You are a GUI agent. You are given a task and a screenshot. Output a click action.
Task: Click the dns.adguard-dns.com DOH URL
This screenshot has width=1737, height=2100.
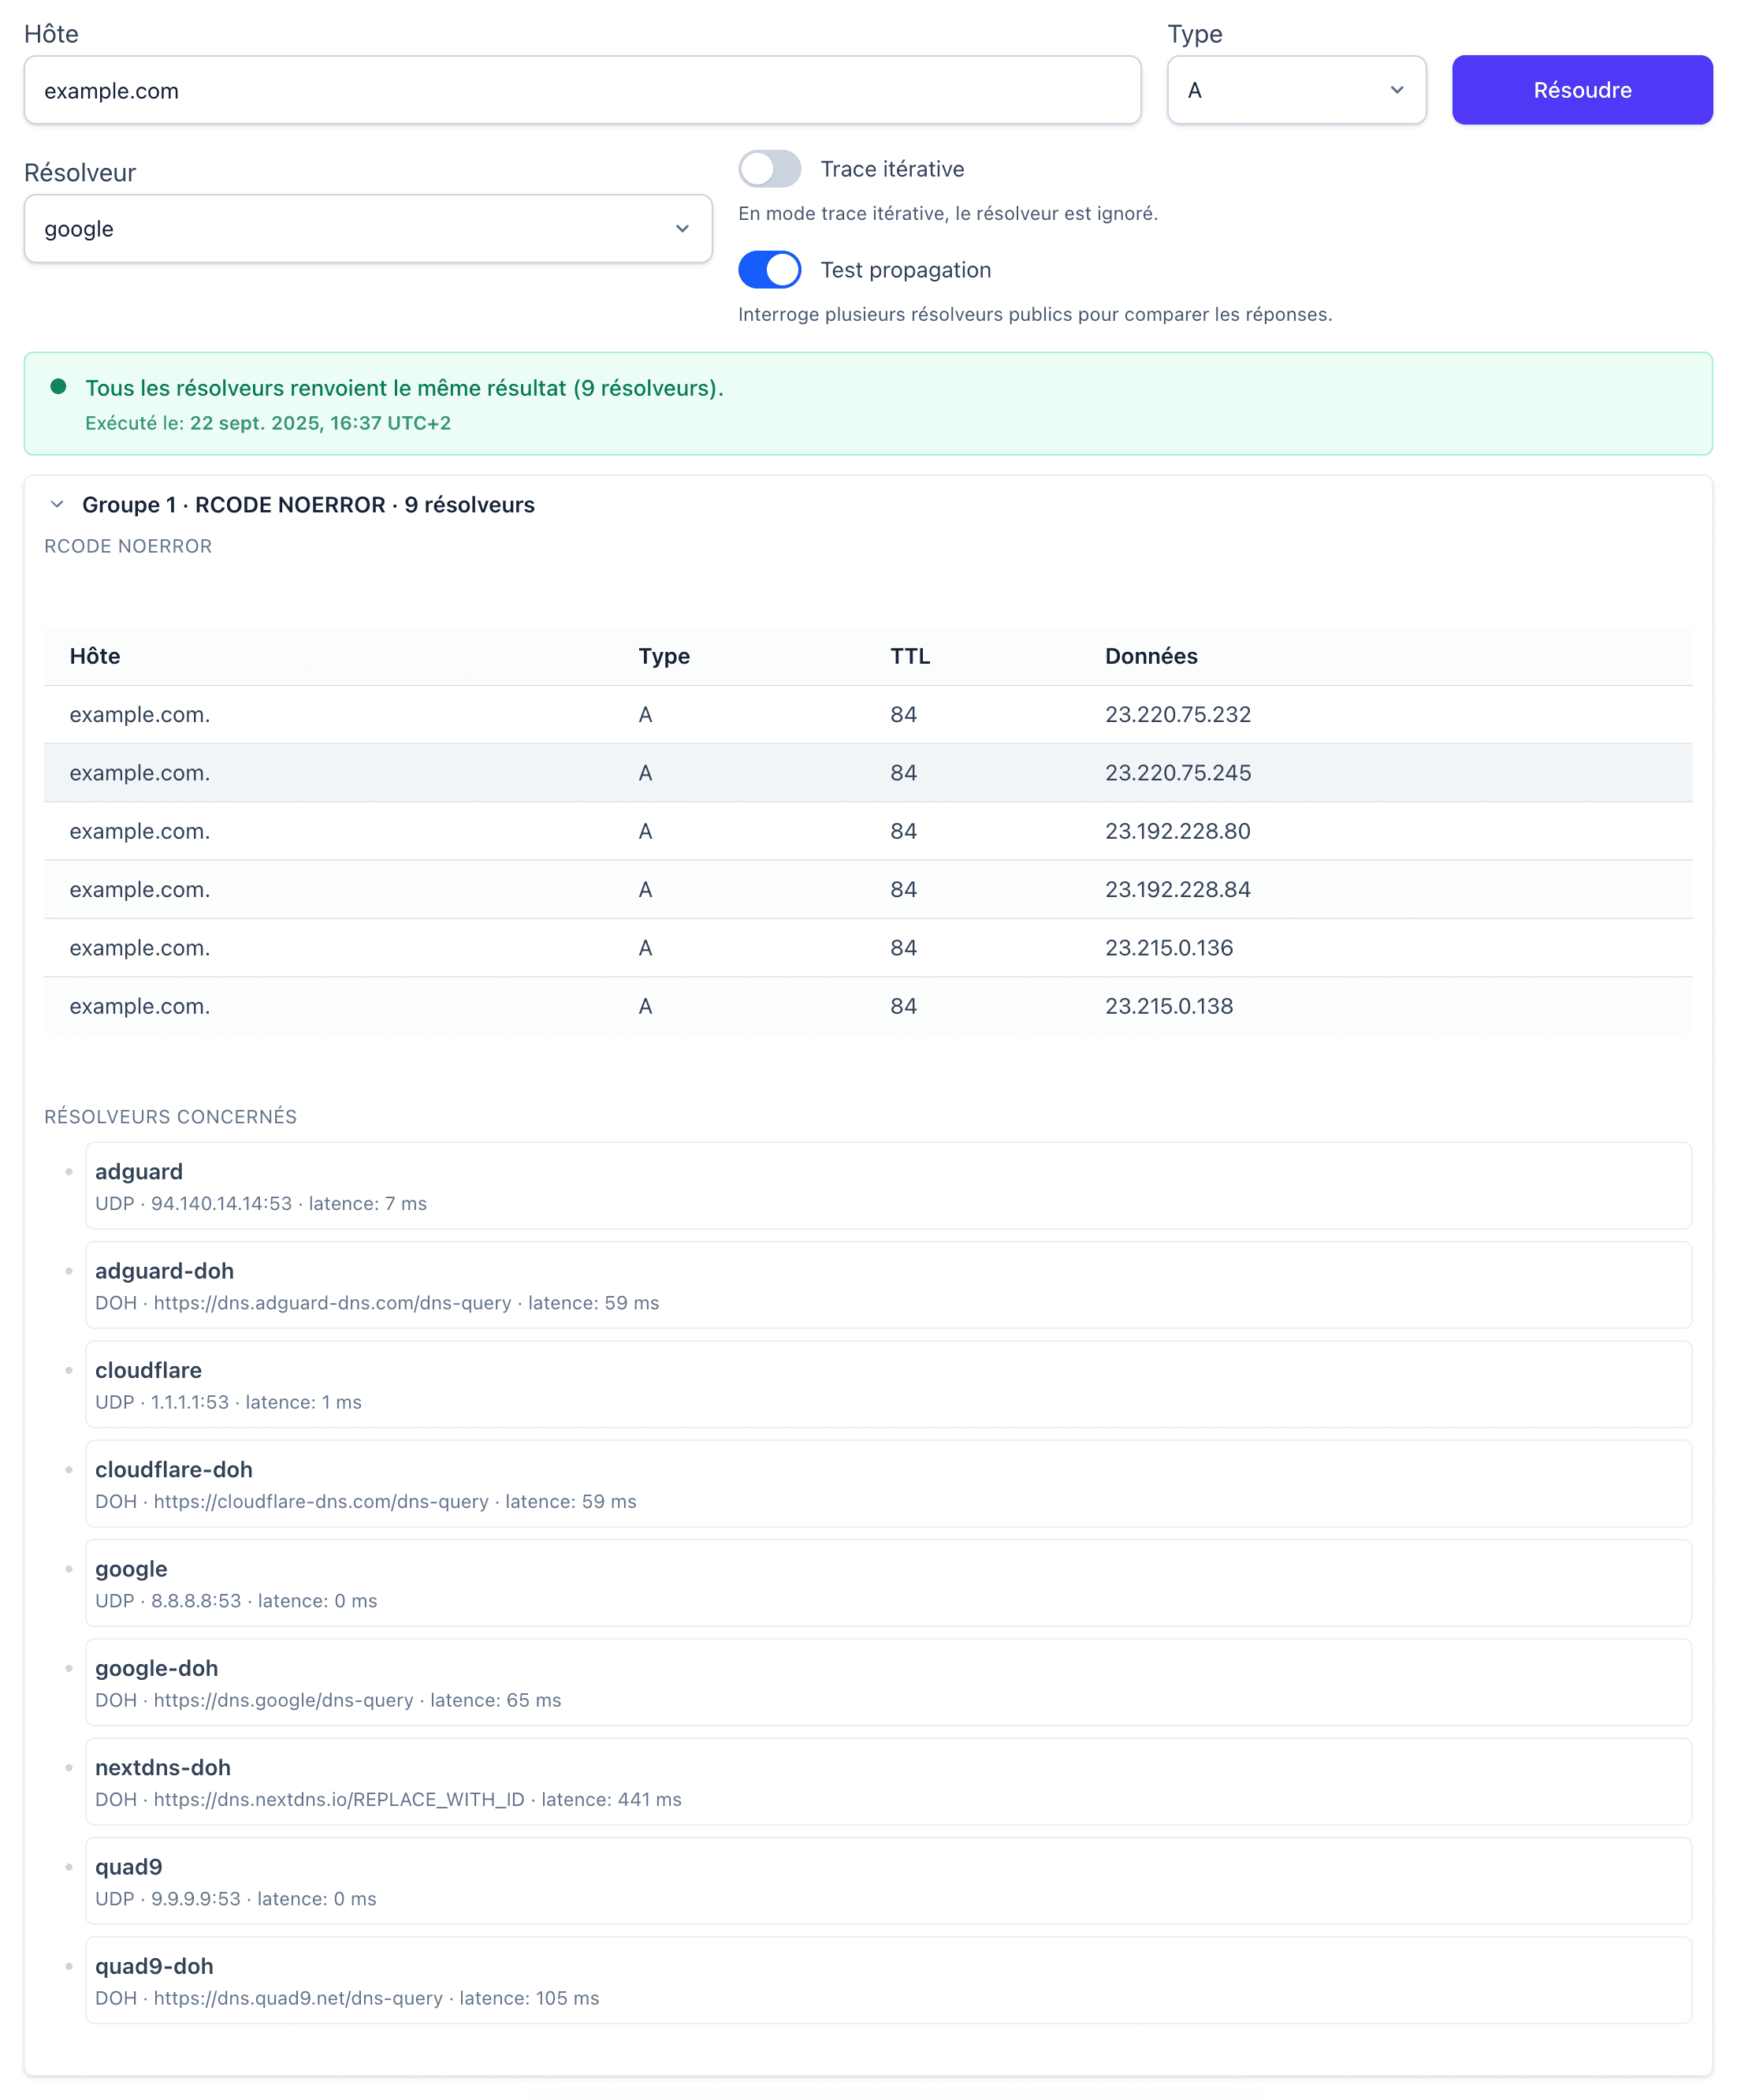(x=333, y=1303)
